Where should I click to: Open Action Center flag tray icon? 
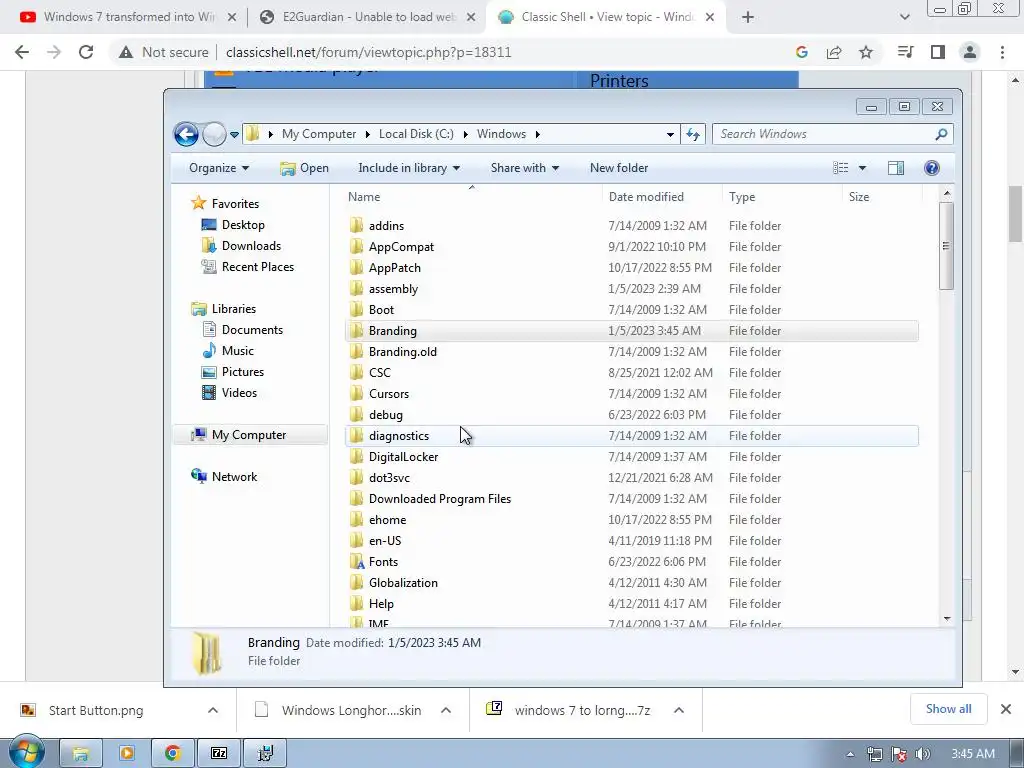(x=899, y=755)
